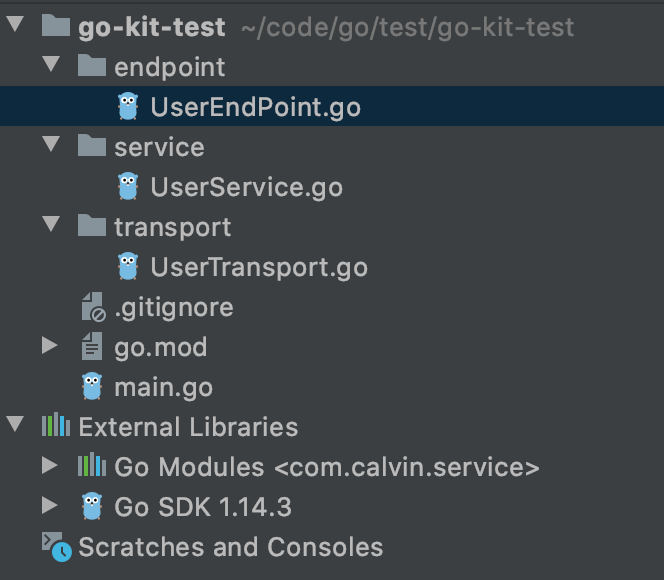Click the Scratches and Consoles icon
Screen dimensions: 664x580
coord(56,547)
